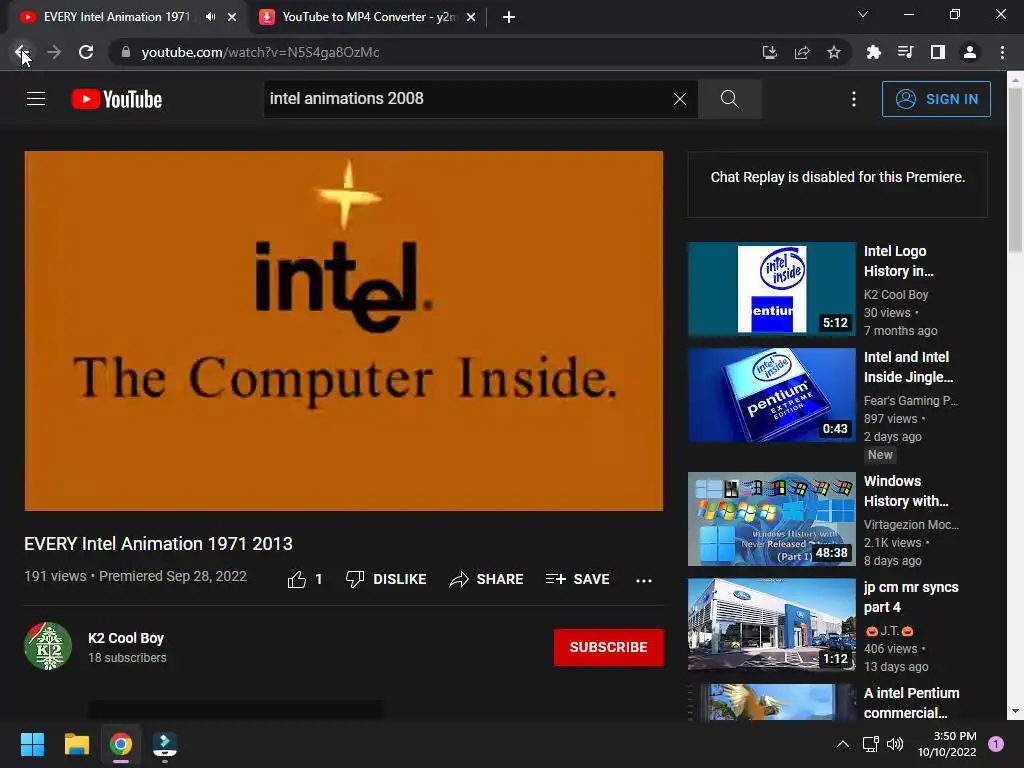Open the fourth taskbar app icon
Screen dimensions: 1024x768
coord(165,745)
